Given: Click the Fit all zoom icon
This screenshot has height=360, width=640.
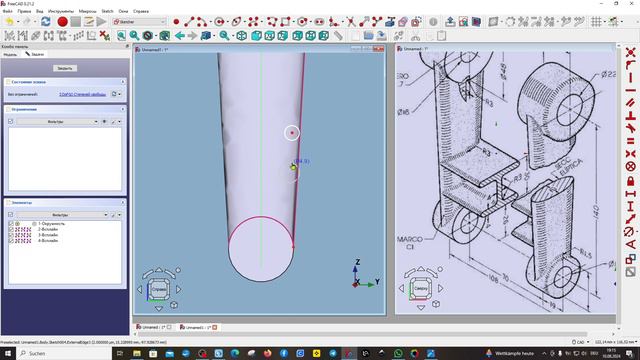Looking at the screenshot, I should [121, 36].
